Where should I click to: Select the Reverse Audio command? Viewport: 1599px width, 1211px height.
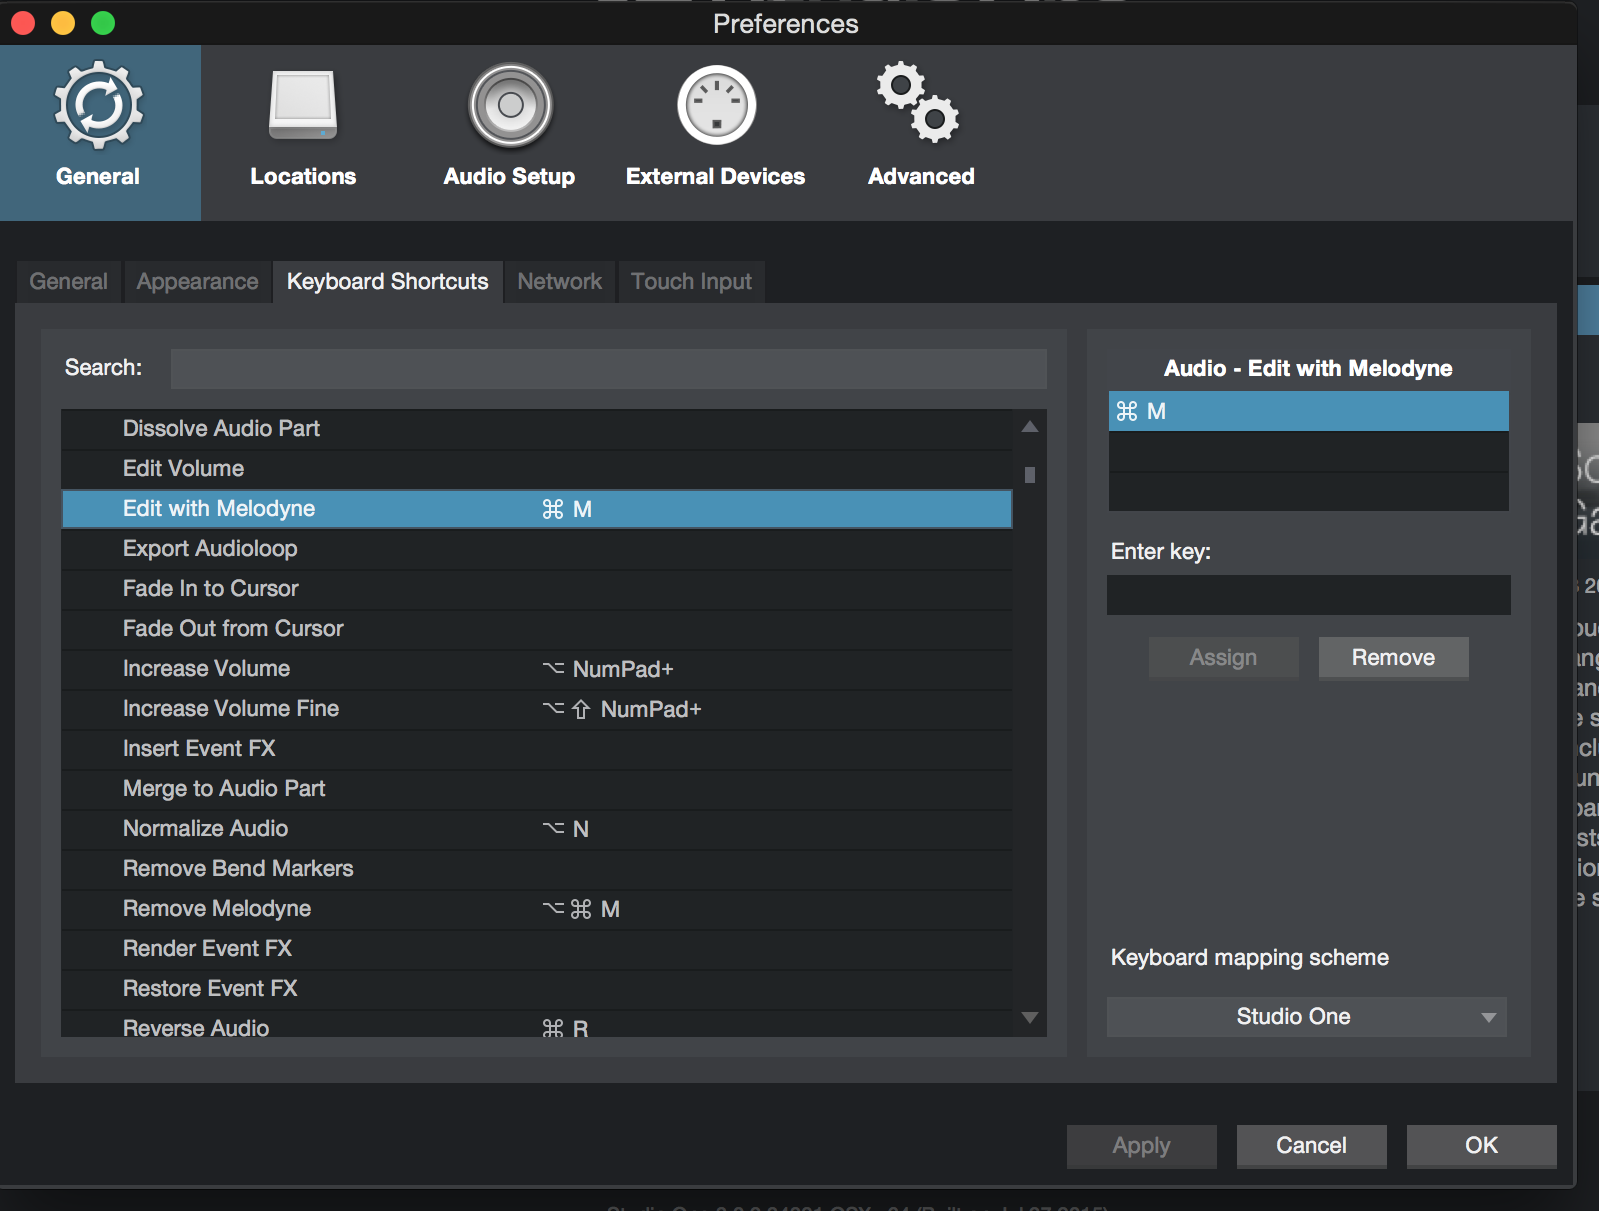pyautogui.click(x=537, y=1024)
